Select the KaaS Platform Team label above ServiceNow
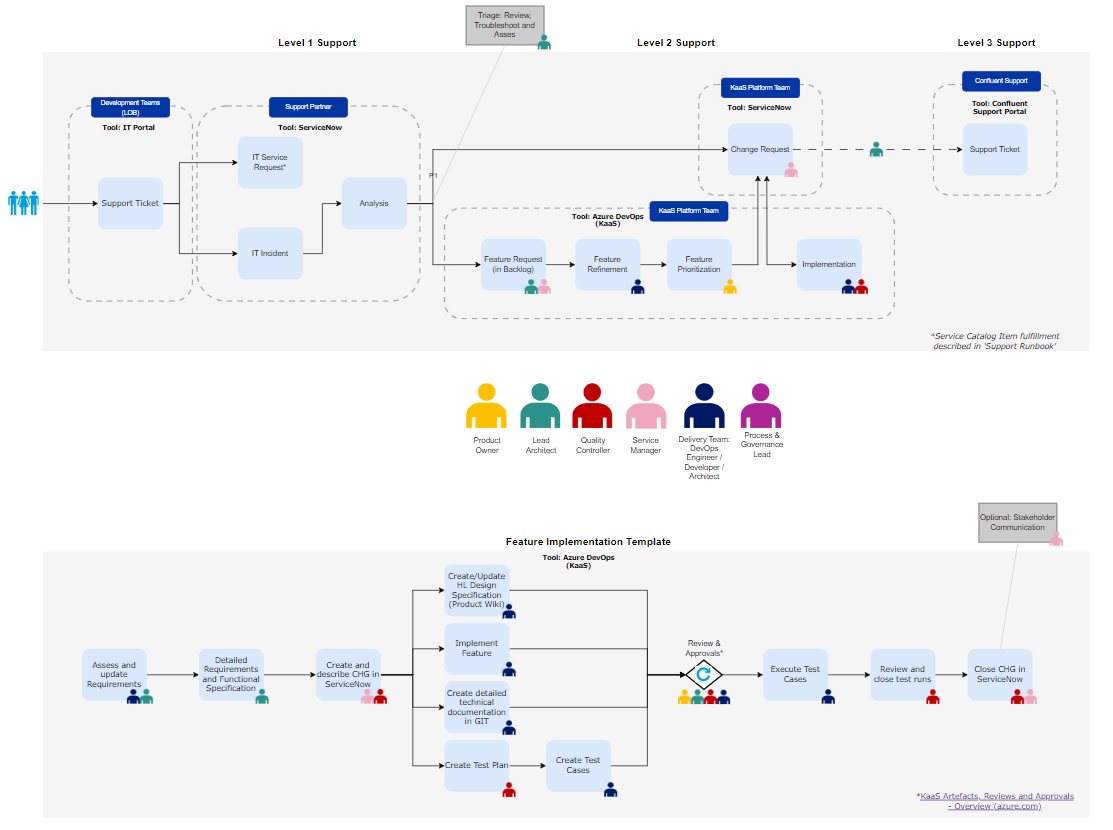 coord(760,88)
